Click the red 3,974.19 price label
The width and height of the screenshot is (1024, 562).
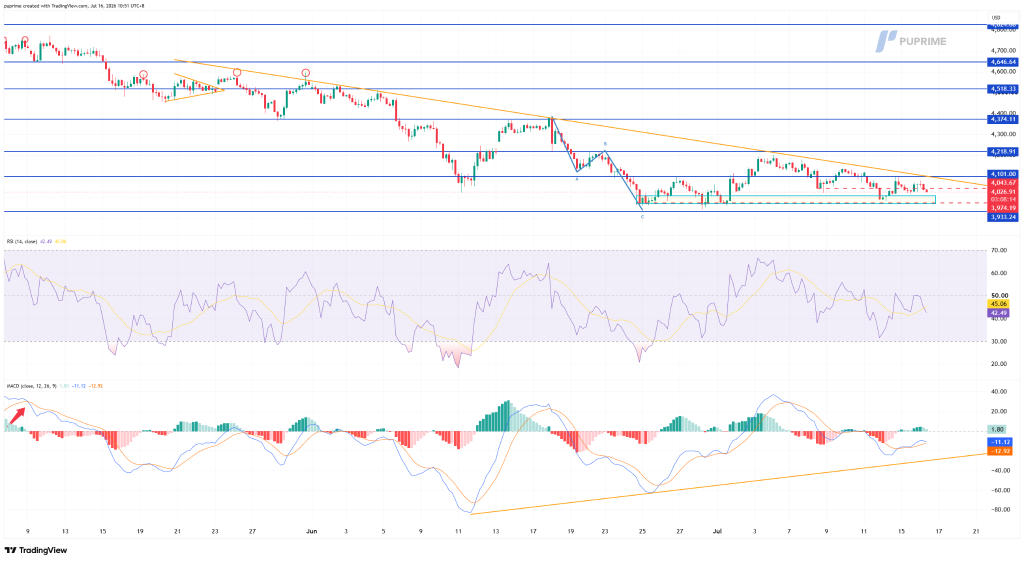pos(1002,208)
